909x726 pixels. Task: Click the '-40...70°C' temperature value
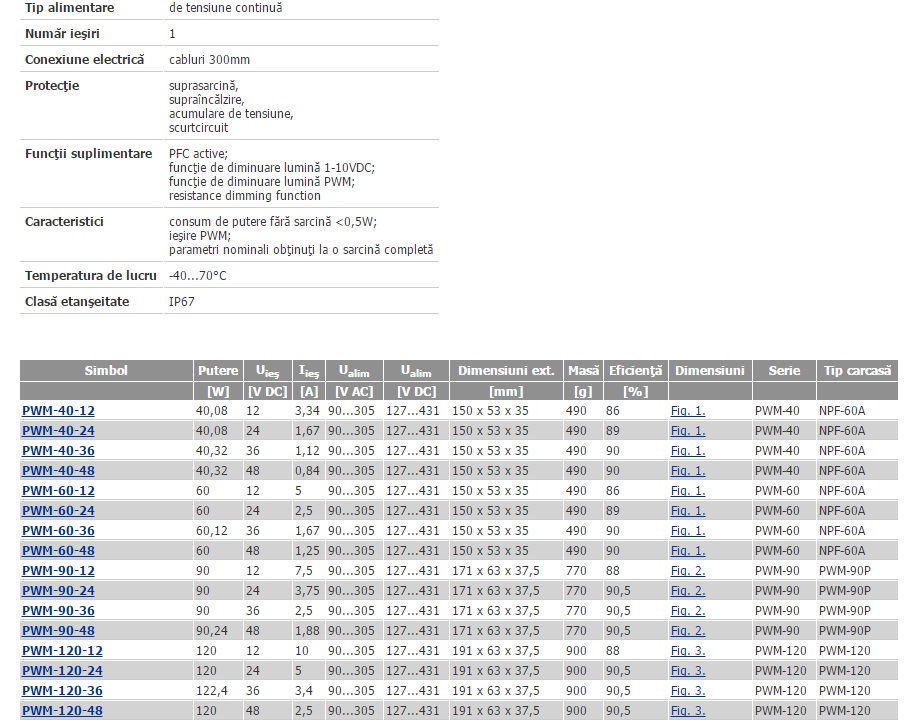coord(198,275)
